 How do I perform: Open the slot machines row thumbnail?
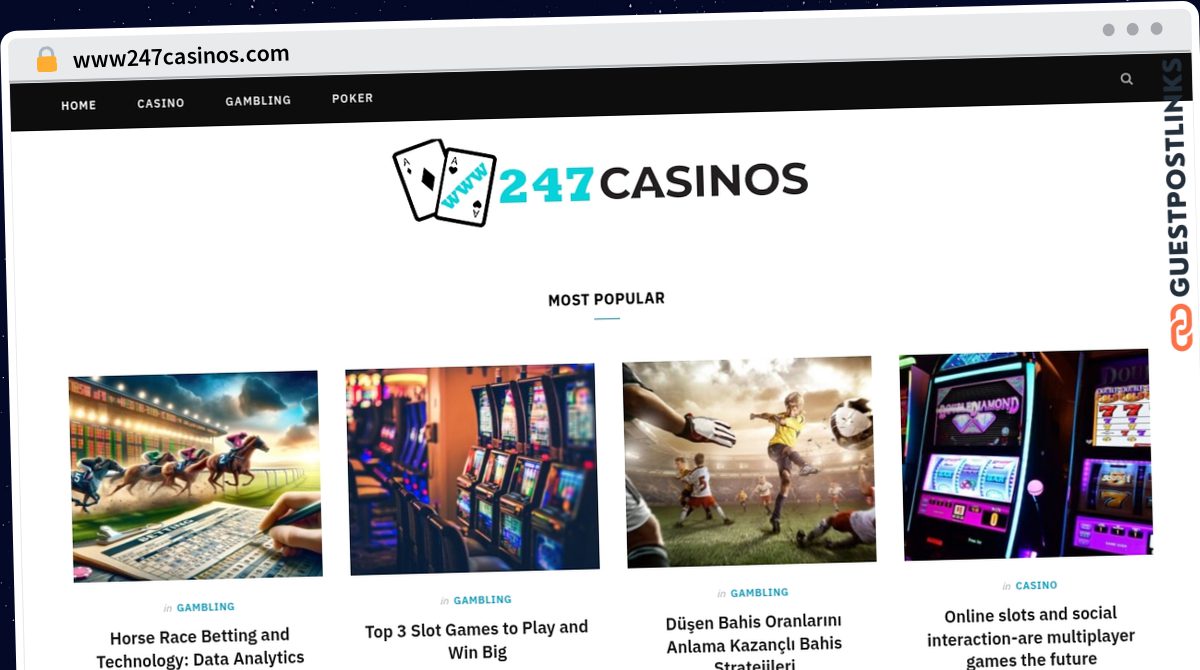coord(472,469)
